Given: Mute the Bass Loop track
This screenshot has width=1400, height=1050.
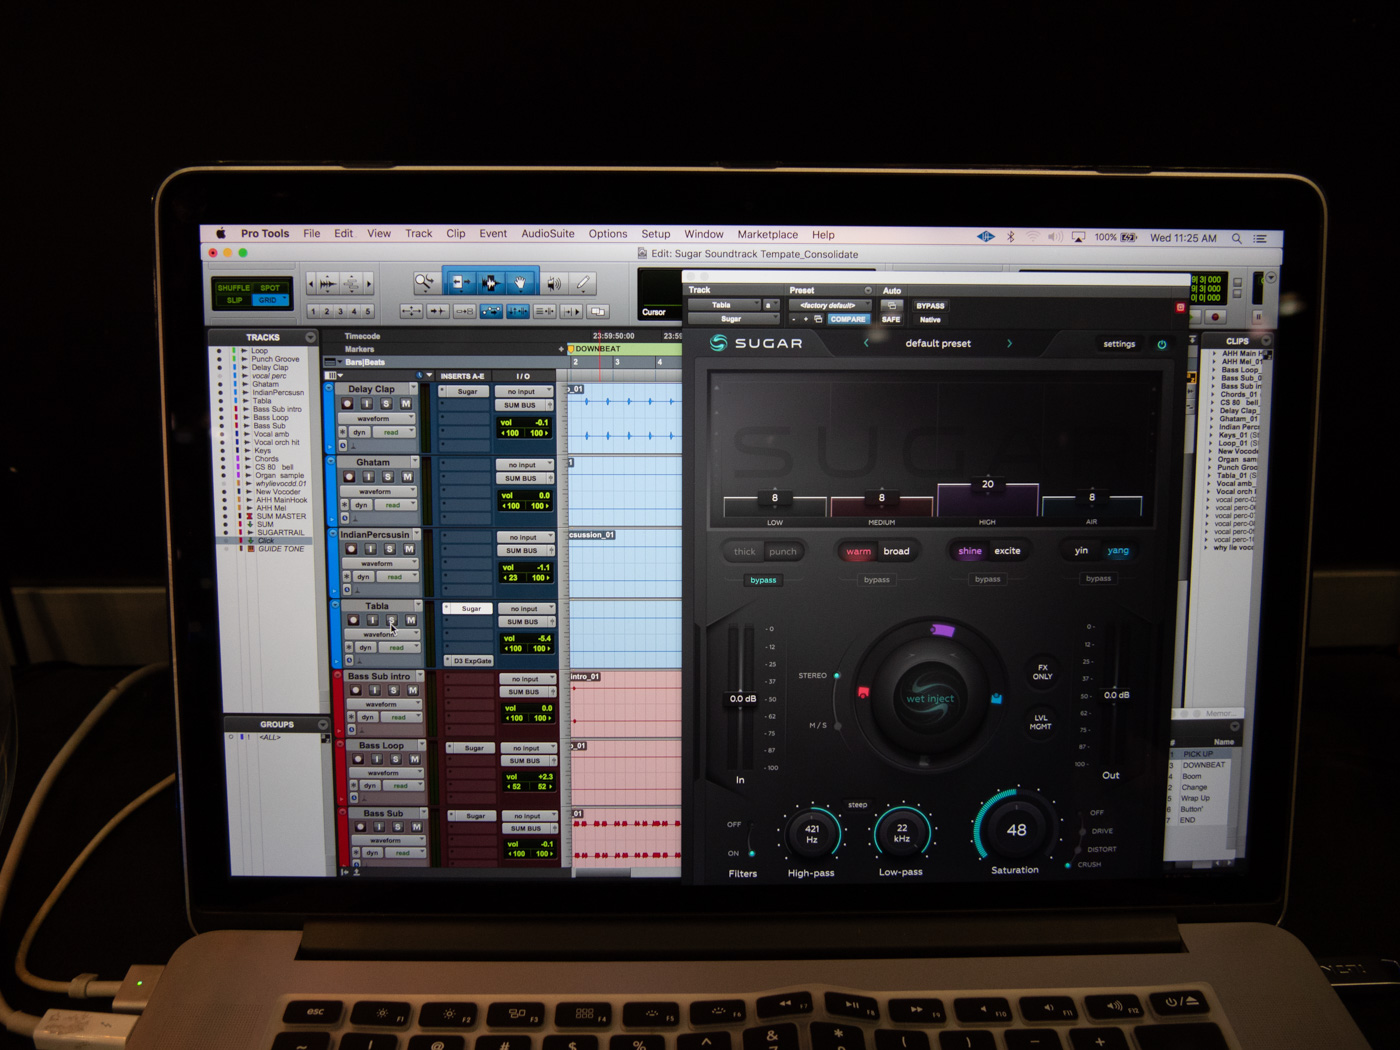Looking at the screenshot, I should click(x=414, y=759).
